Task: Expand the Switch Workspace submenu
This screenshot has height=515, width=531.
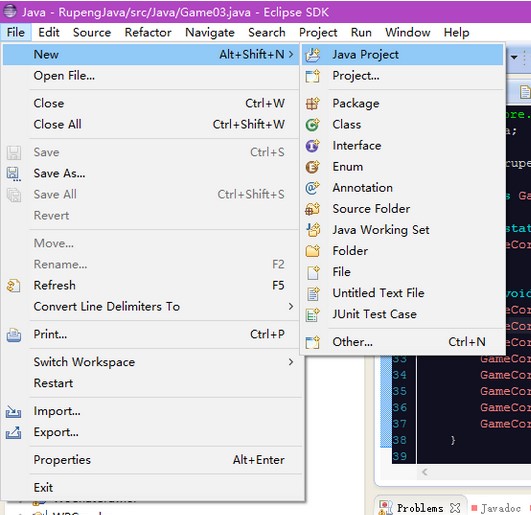Action: [291, 362]
